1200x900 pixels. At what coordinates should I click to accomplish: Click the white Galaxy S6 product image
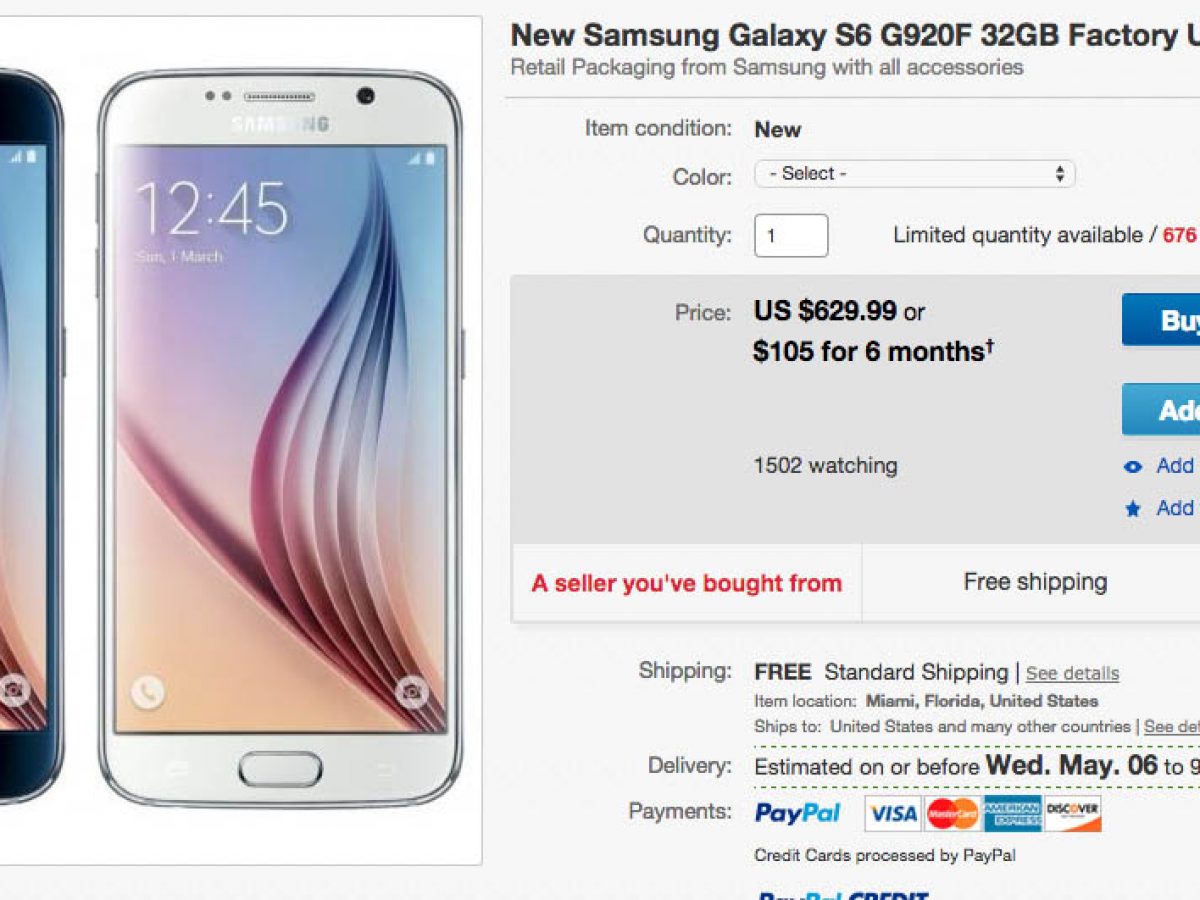click(x=280, y=440)
